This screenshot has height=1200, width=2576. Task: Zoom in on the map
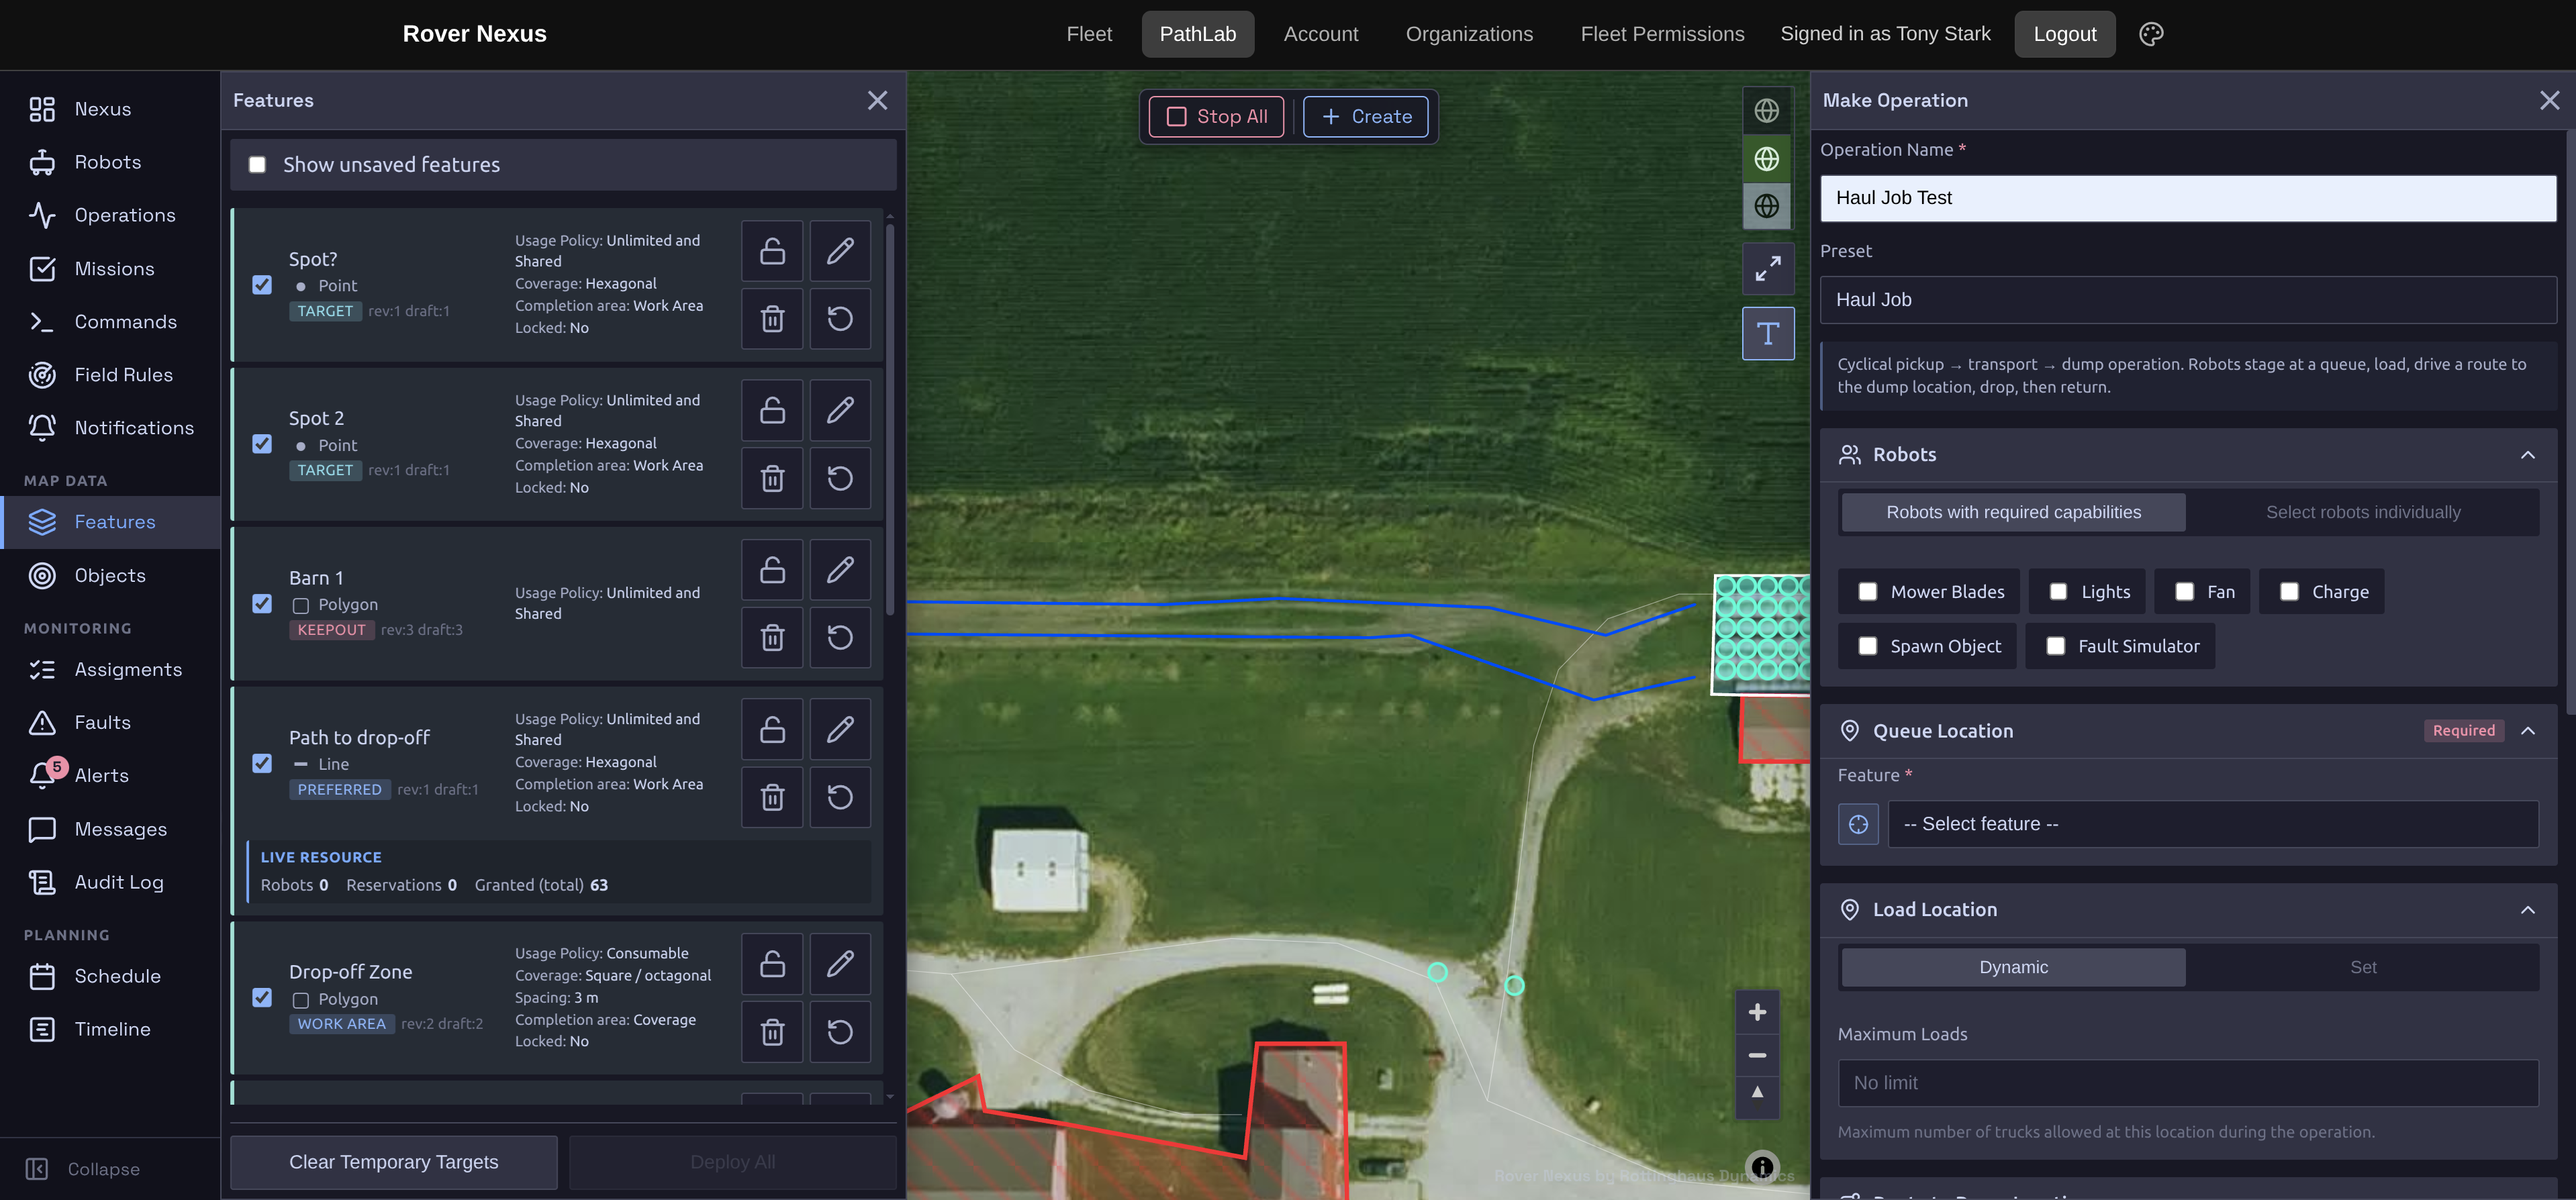(x=1757, y=1012)
